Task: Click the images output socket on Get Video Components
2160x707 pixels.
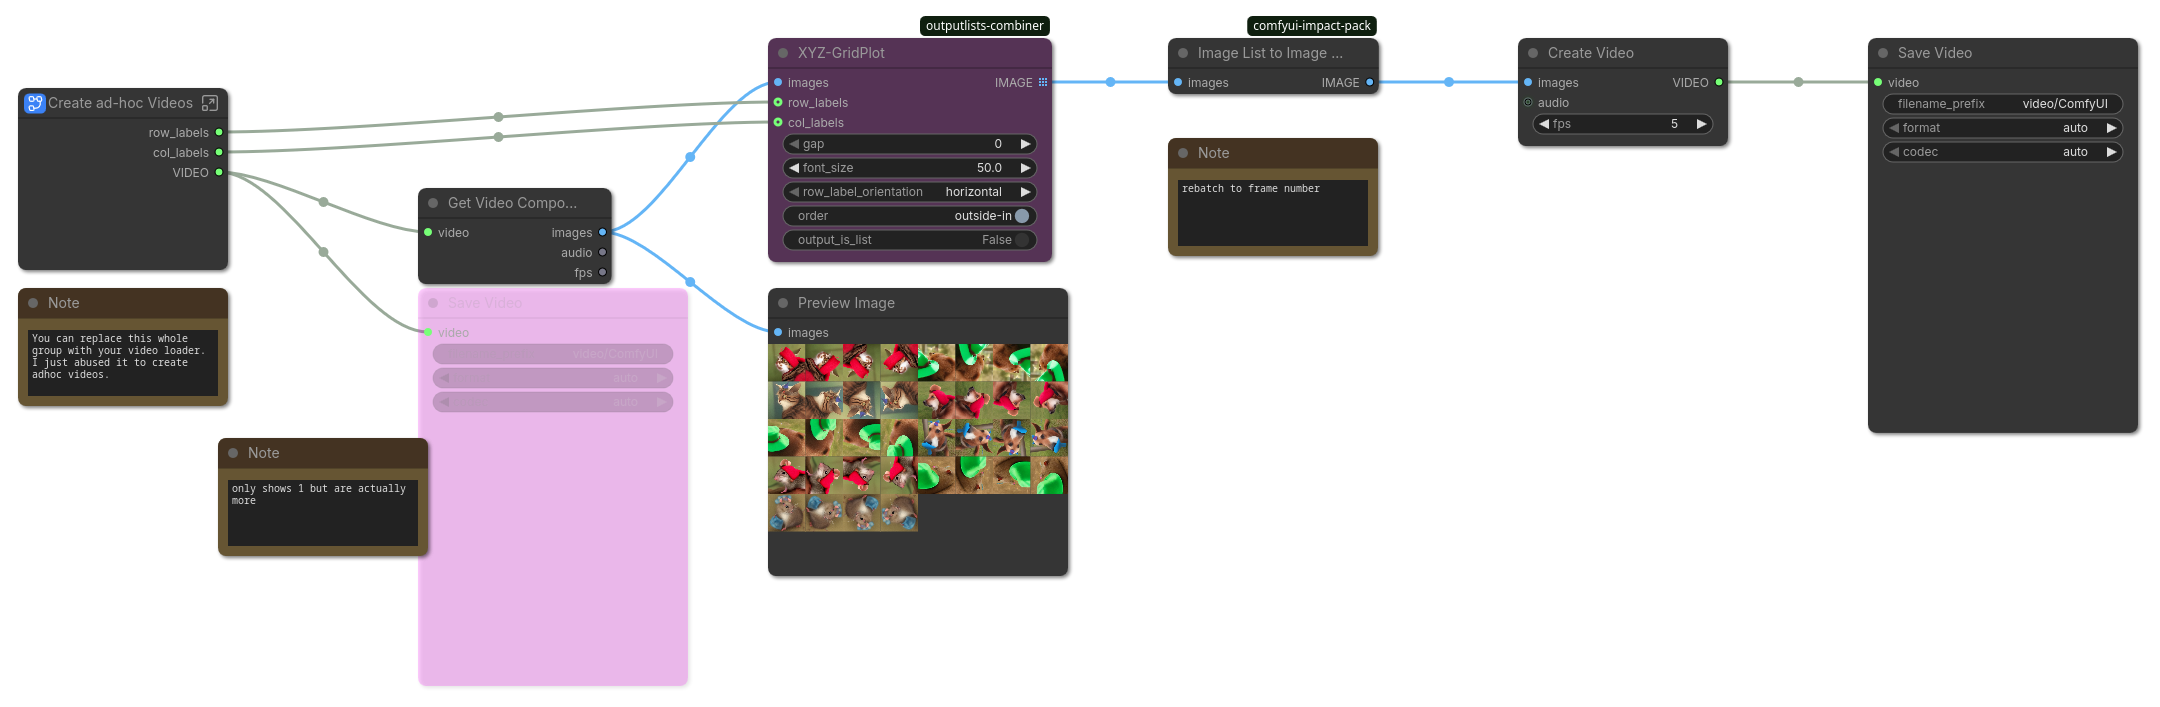Action: pyautogui.click(x=602, y=232)
